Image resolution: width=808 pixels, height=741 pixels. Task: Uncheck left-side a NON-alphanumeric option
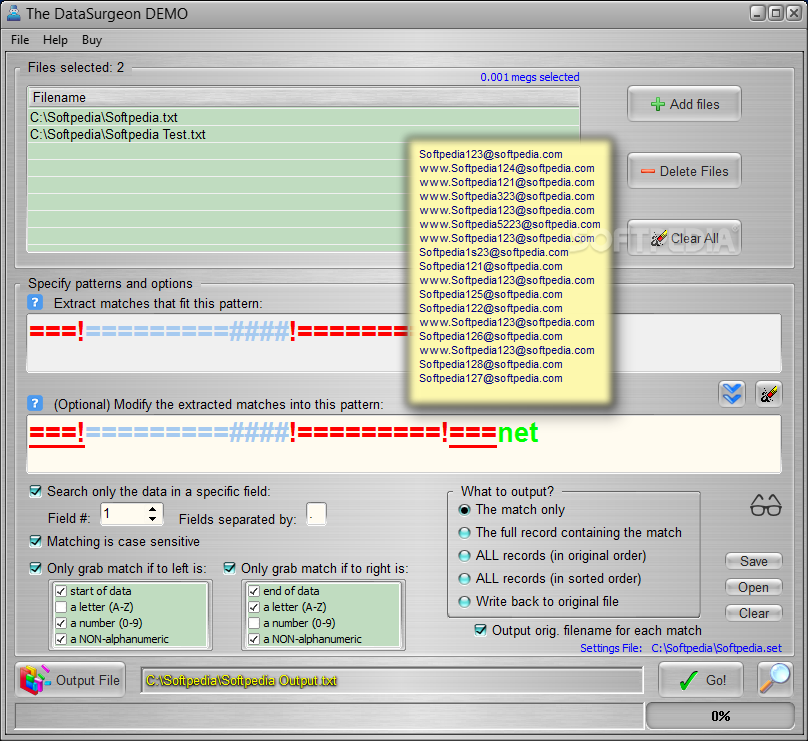tap(61, 639)
